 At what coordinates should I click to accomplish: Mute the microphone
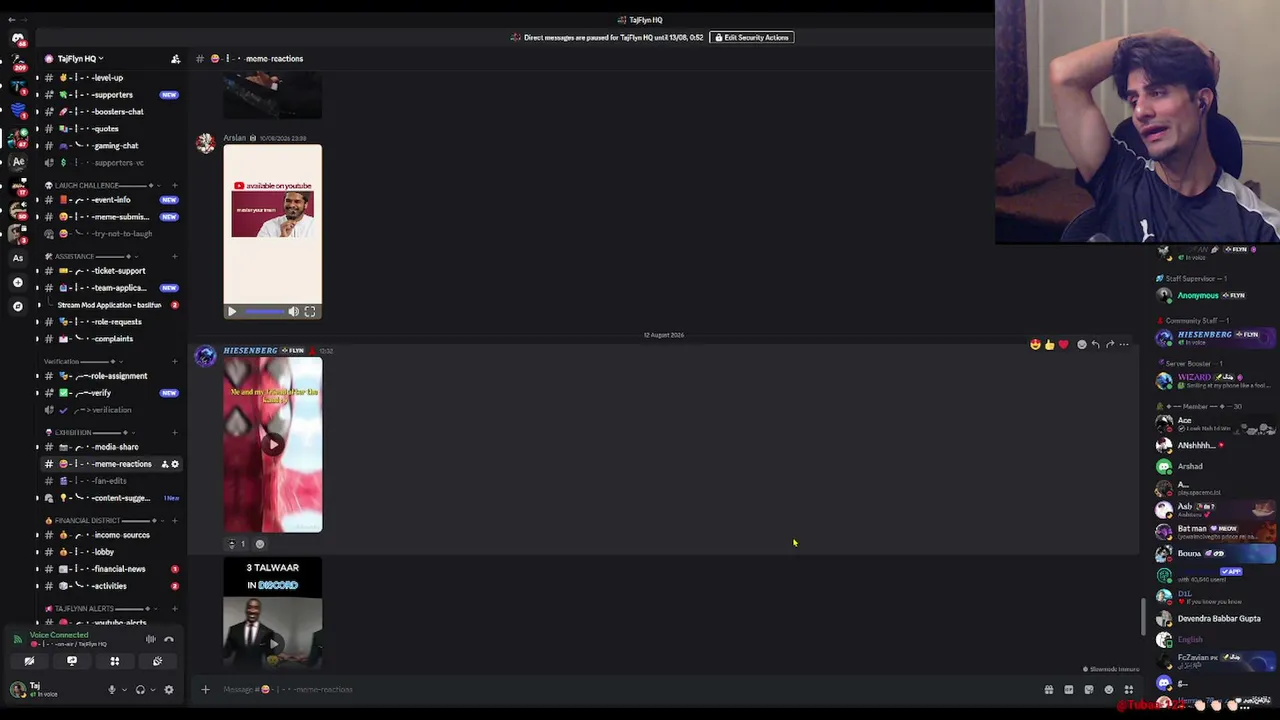tap(112, 690)
